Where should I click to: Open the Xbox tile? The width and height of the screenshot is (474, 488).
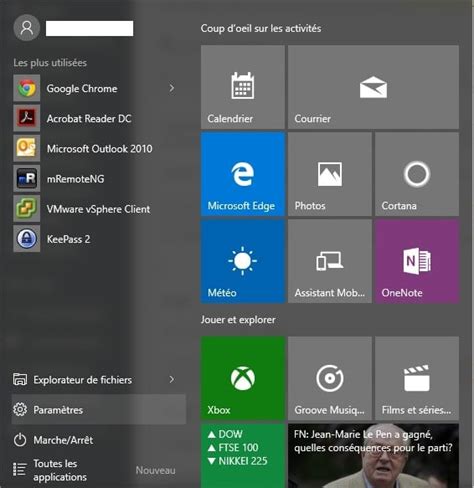click(243, 378)
